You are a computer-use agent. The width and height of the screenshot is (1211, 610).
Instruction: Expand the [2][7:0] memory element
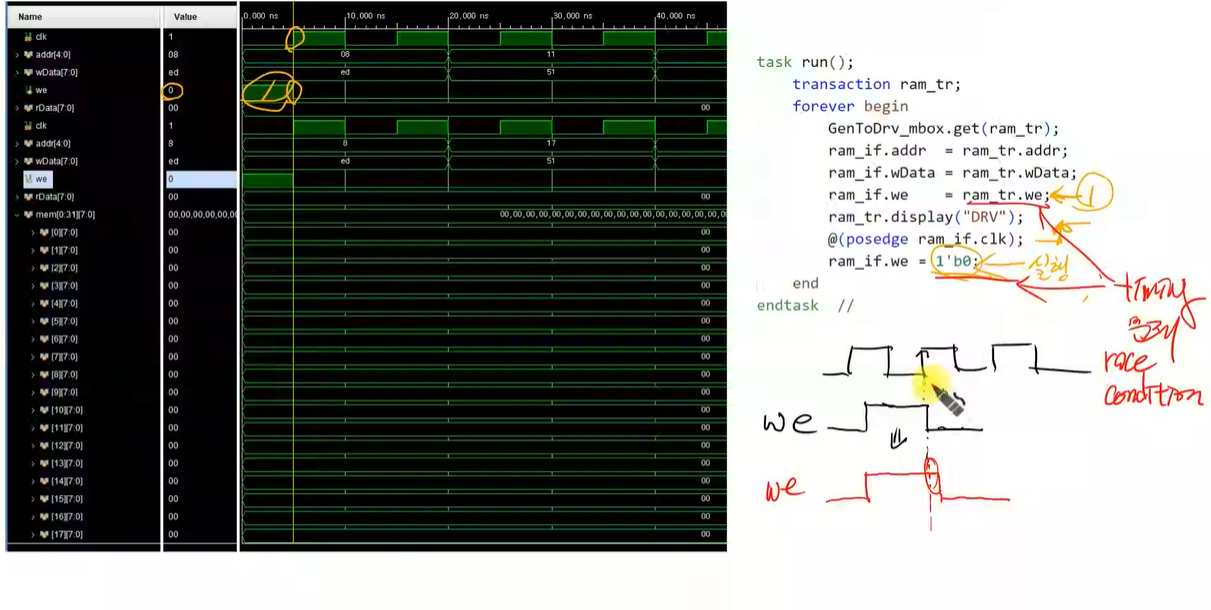[33, 268]
